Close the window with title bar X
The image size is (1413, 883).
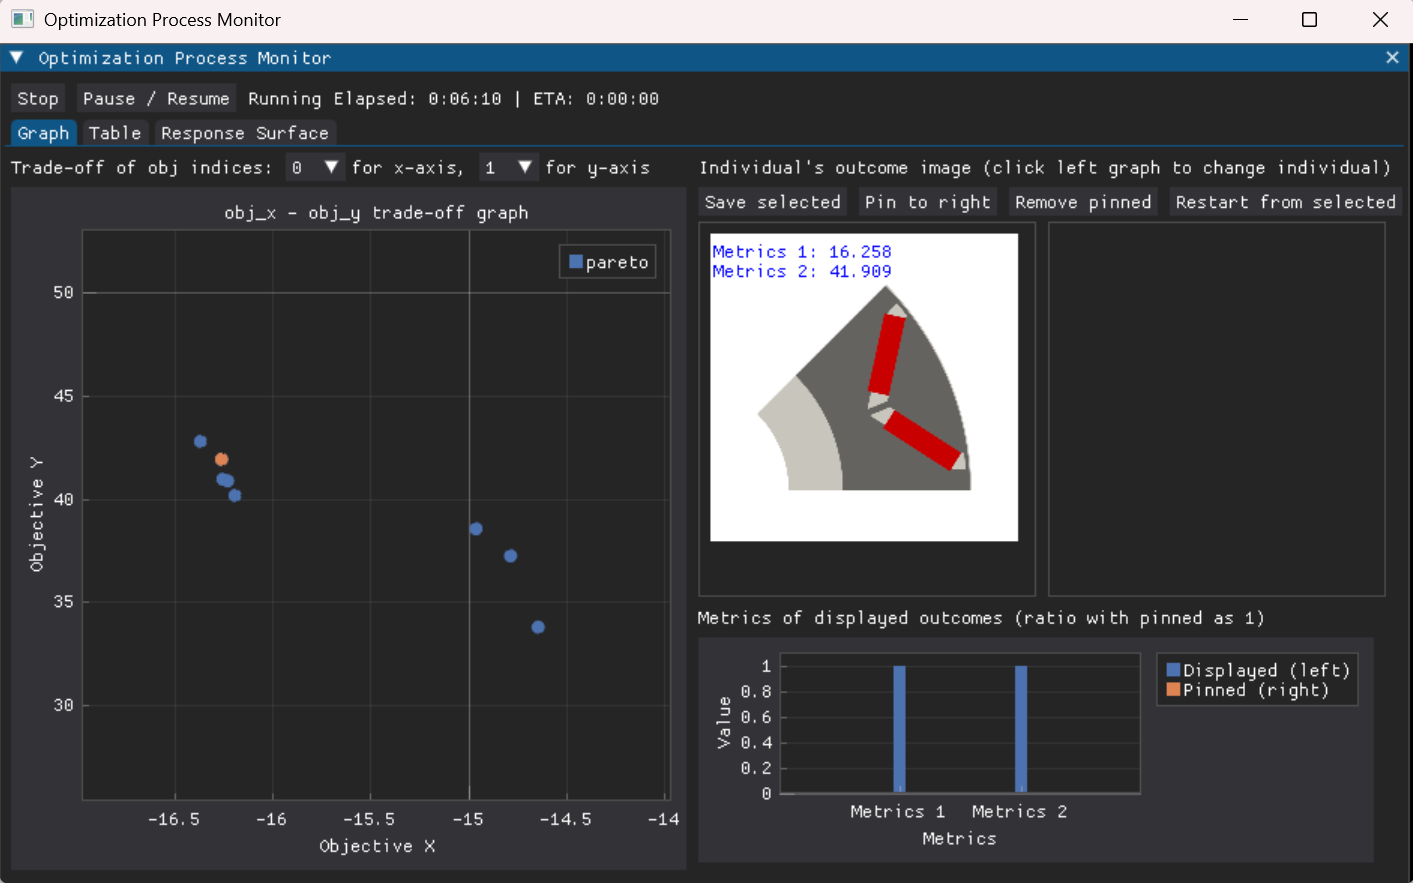(1380, 20)
